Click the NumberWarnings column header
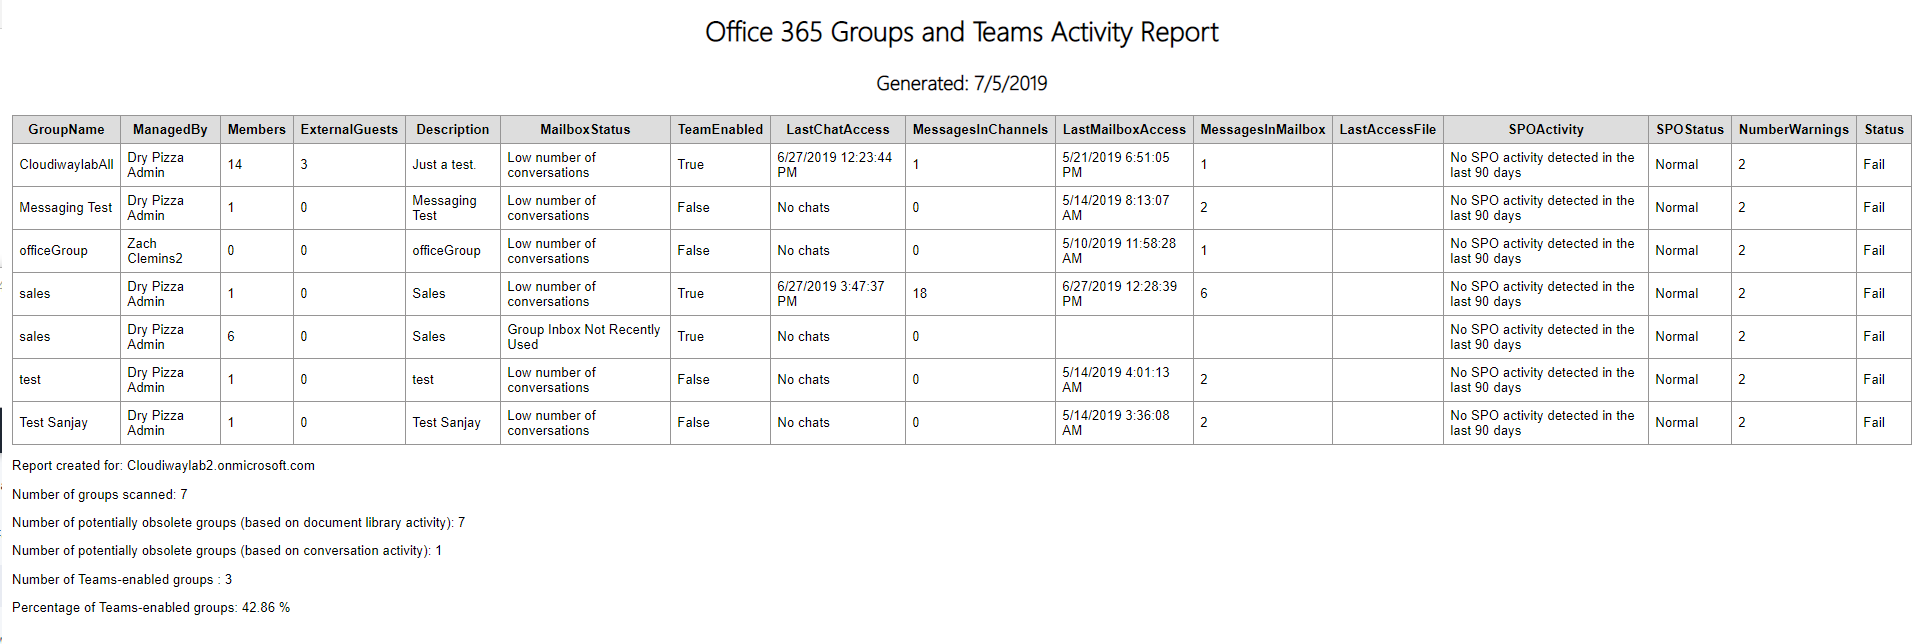This screenshot has height=644, width=1922. (1793, 129)
